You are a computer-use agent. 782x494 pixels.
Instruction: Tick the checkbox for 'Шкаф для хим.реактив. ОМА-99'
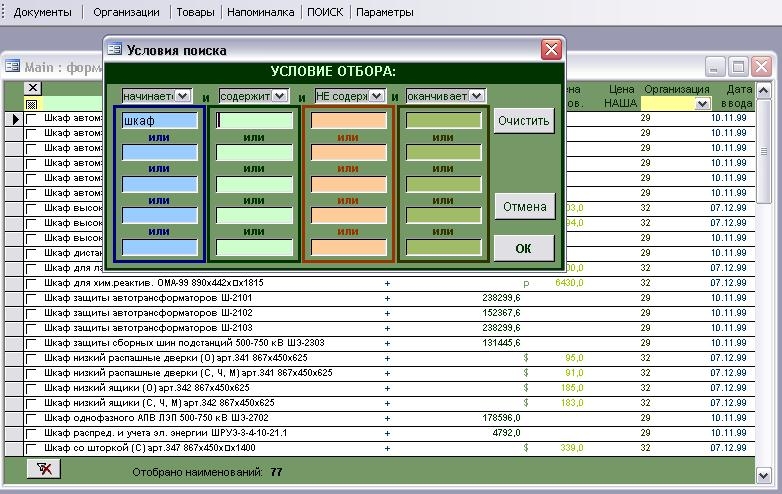click(x=31, y=284)
